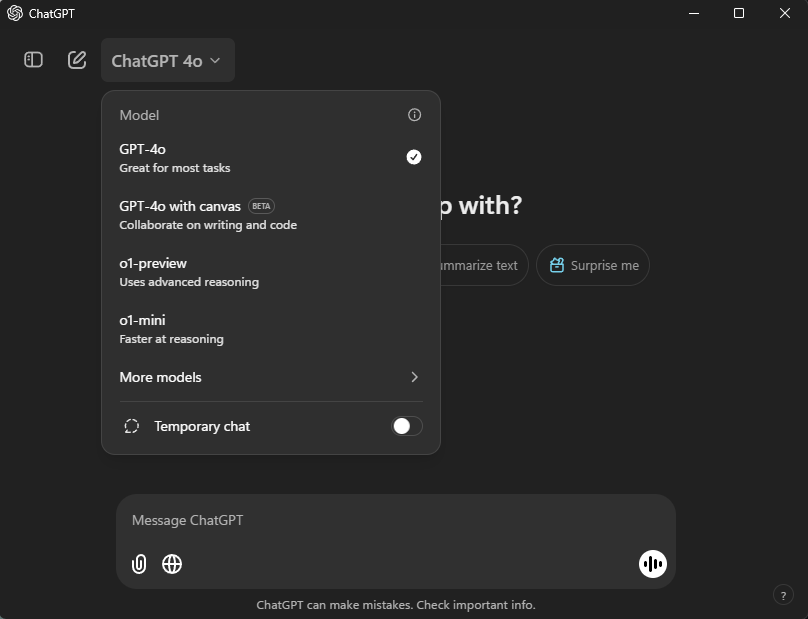Click the checkmark next to GPT-4o
Screen dimensions: 808x619
[413, 157]
